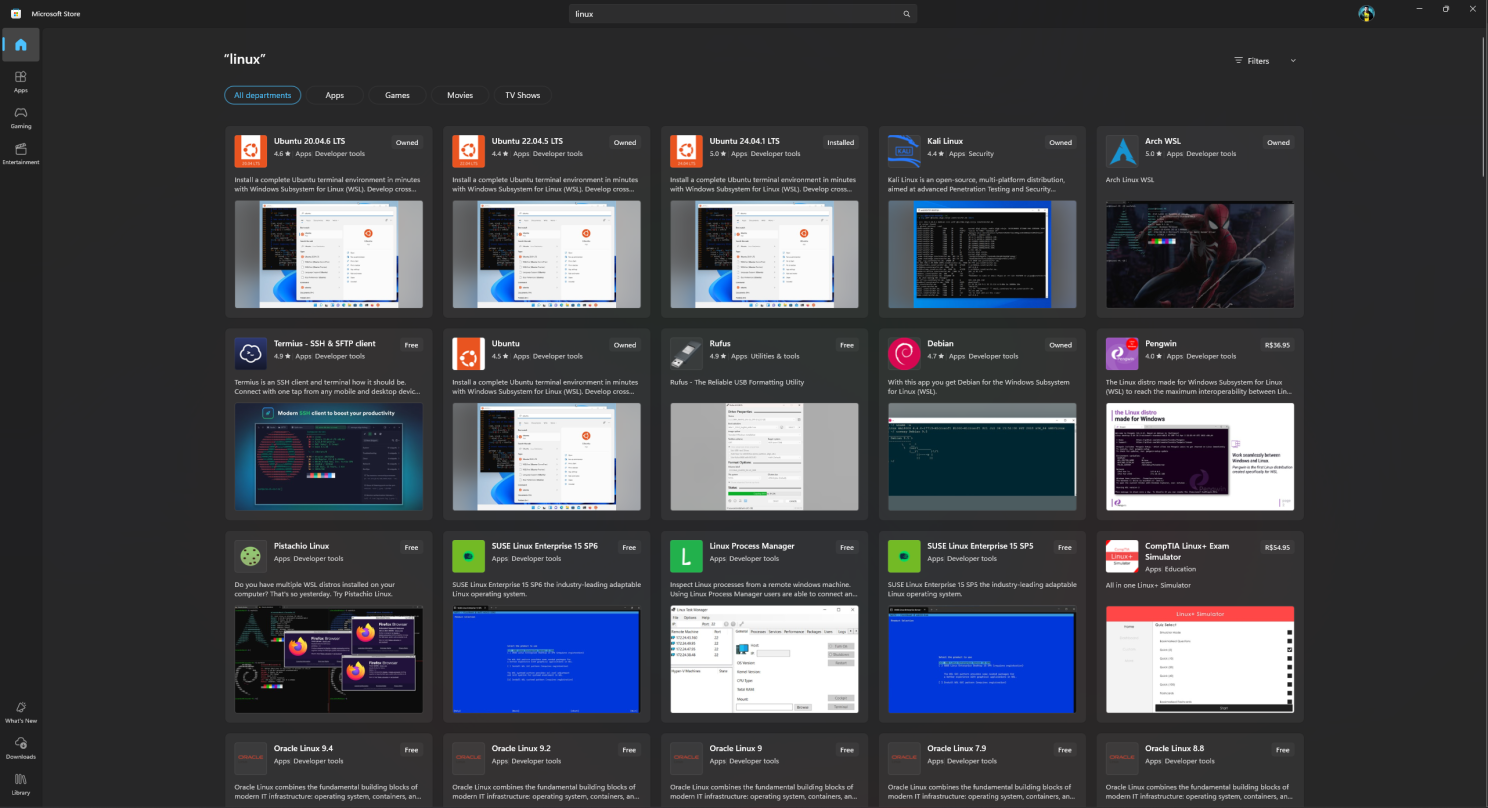The width and height of the screenshot is (1488, 808).
Task: Click the Ubuntu 22.04.5 LTS app icon
Action: pyautogui.click(x=468, y=151)
